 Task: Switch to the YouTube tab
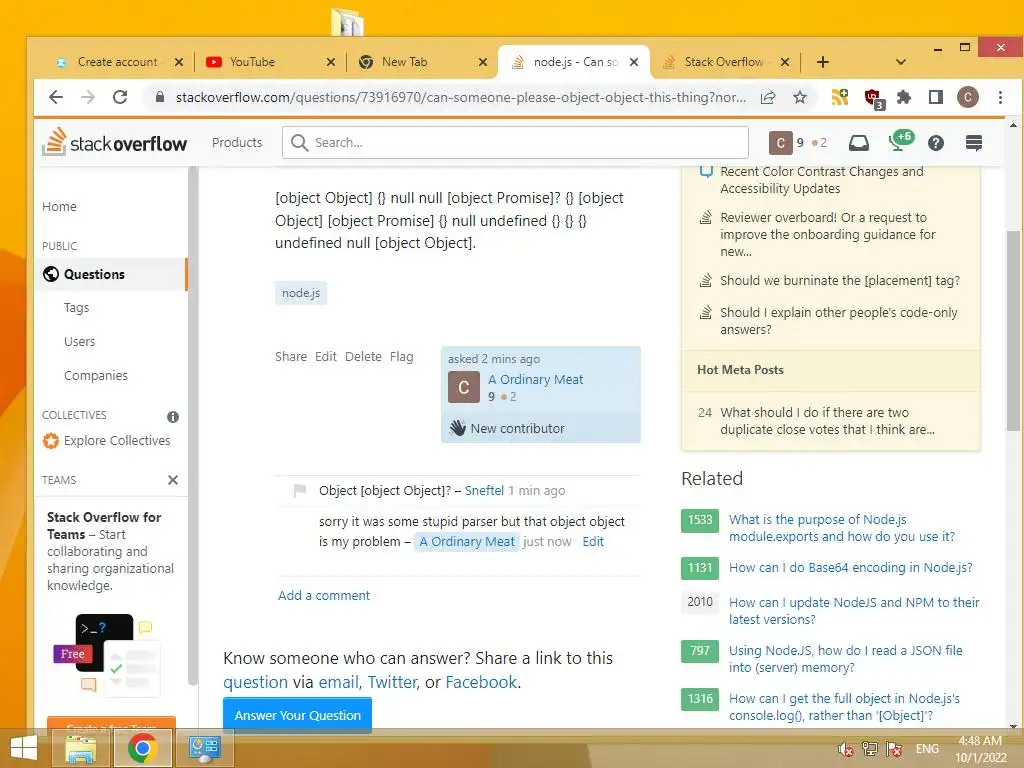[268, 62]
